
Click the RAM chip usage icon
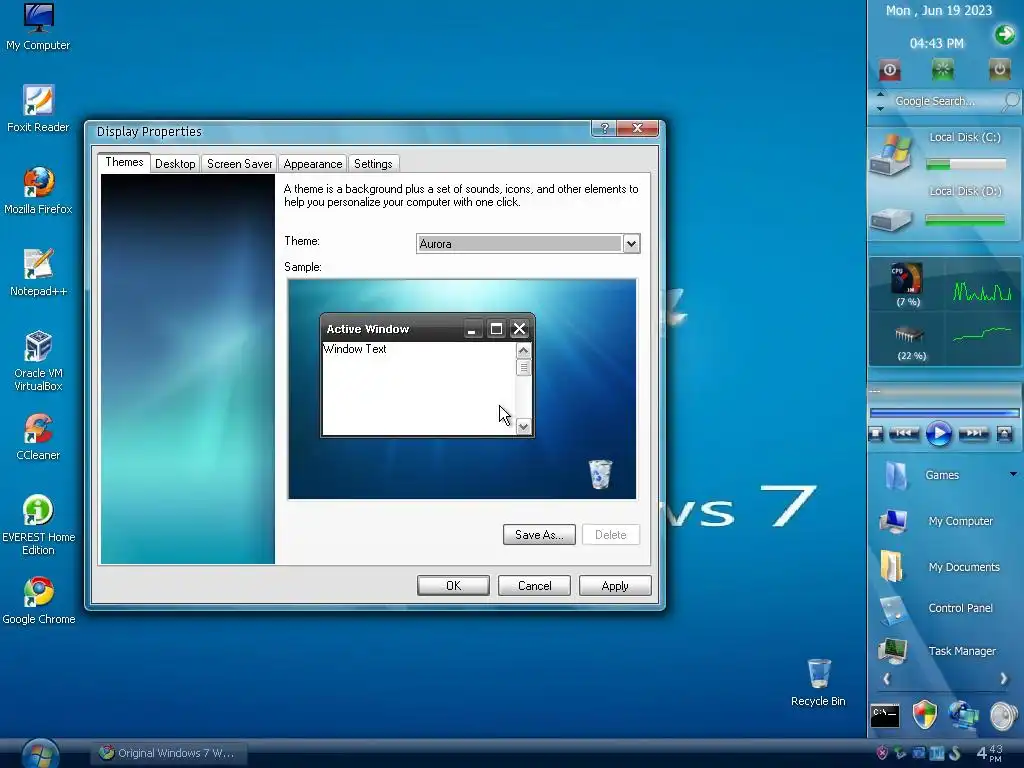909,335
